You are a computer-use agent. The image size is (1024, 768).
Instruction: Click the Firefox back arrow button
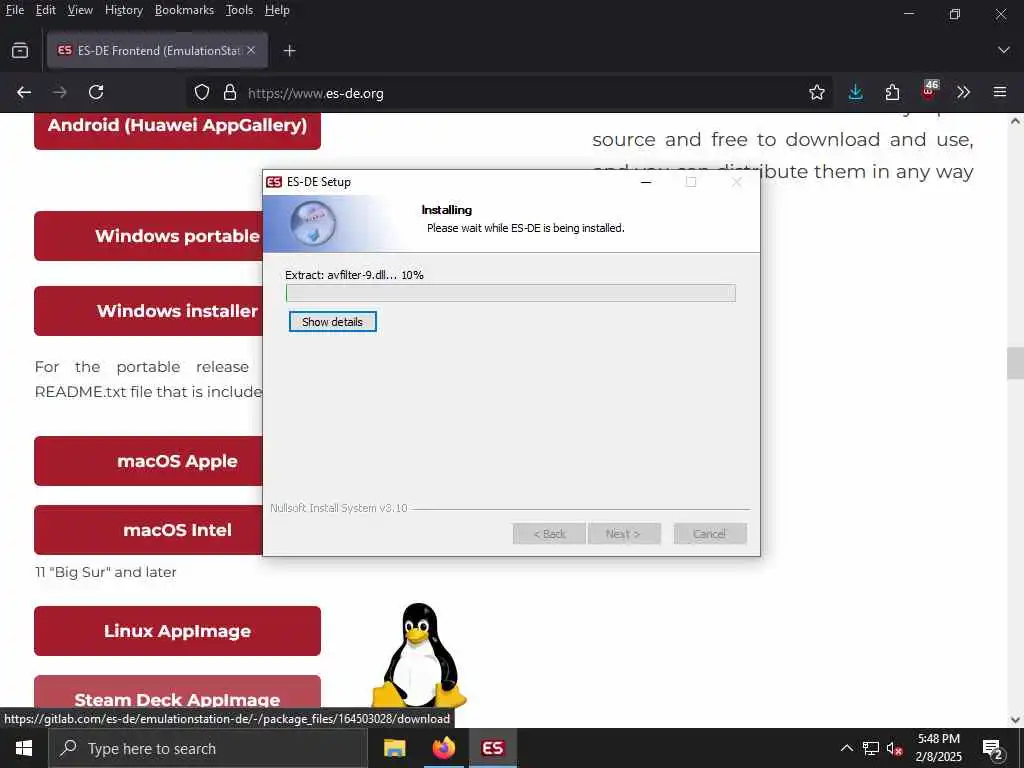[x=24, y=93]
